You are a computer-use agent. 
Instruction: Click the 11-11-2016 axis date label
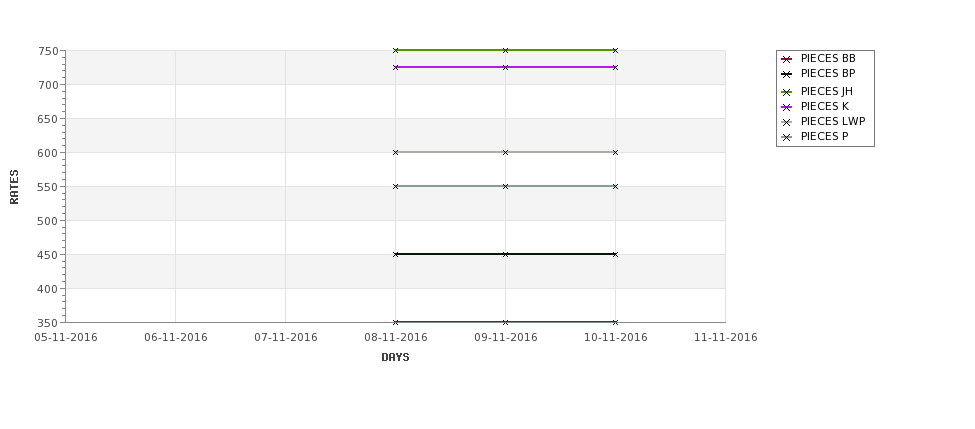[726, 338]
